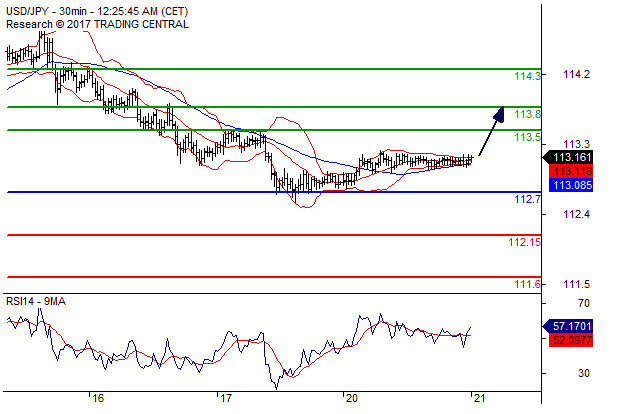The image size is (618, 414).
Task: Click the RSI 30 level label
Action: 584,373
